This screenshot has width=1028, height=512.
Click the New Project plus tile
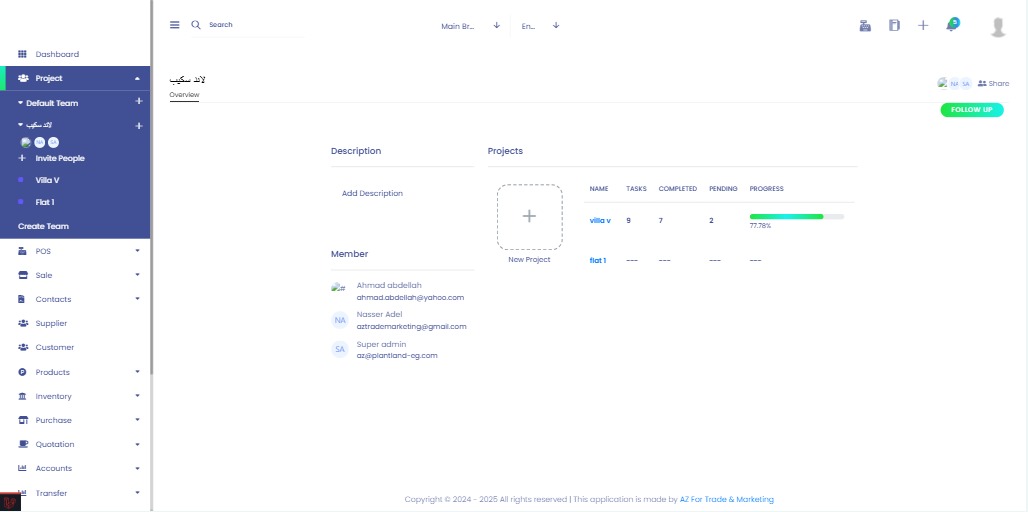point(529,216)
